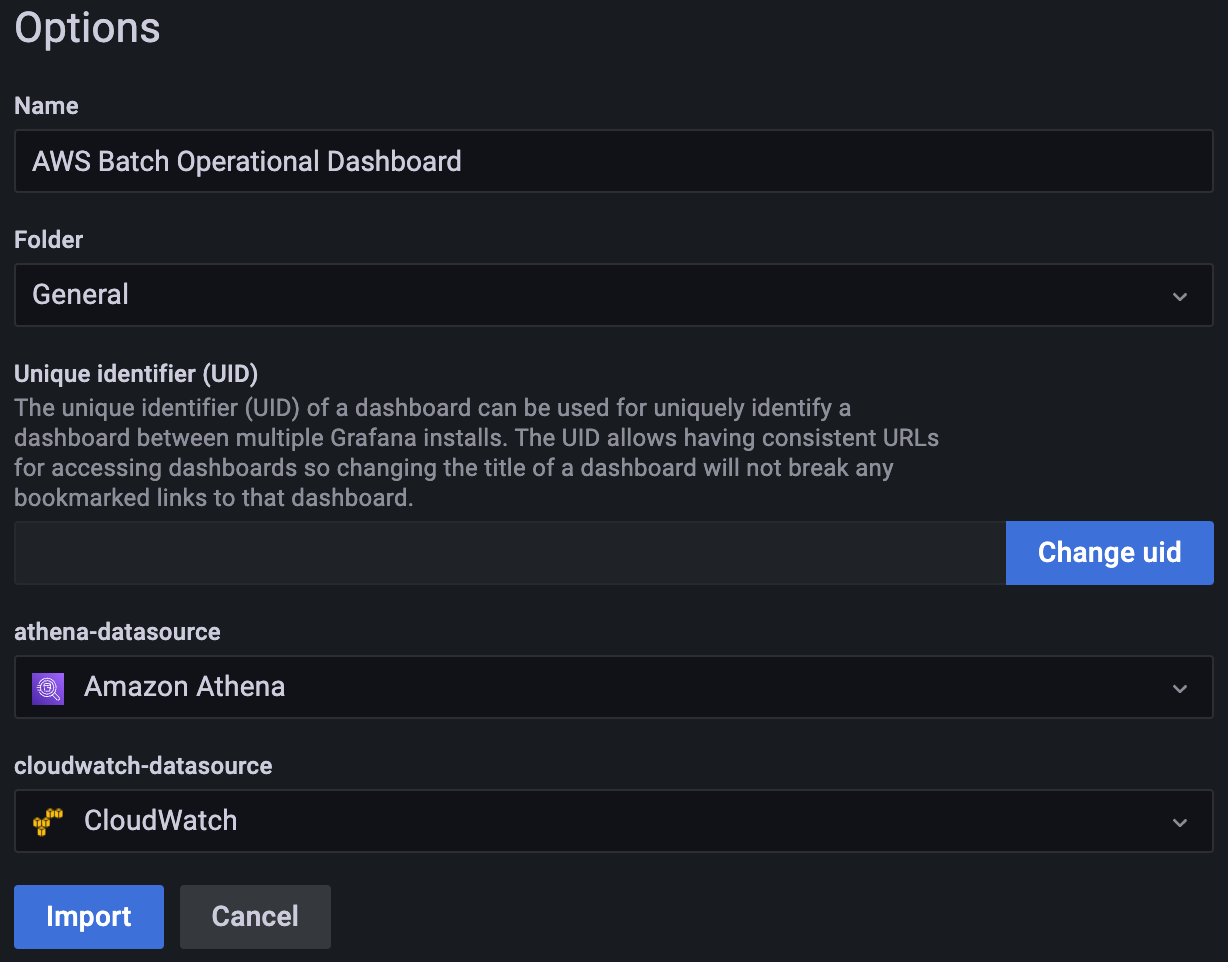Click the CloudWatch datasource icon
The width and height of the screenshot is (1228, 962).
[x=48, y=822]
